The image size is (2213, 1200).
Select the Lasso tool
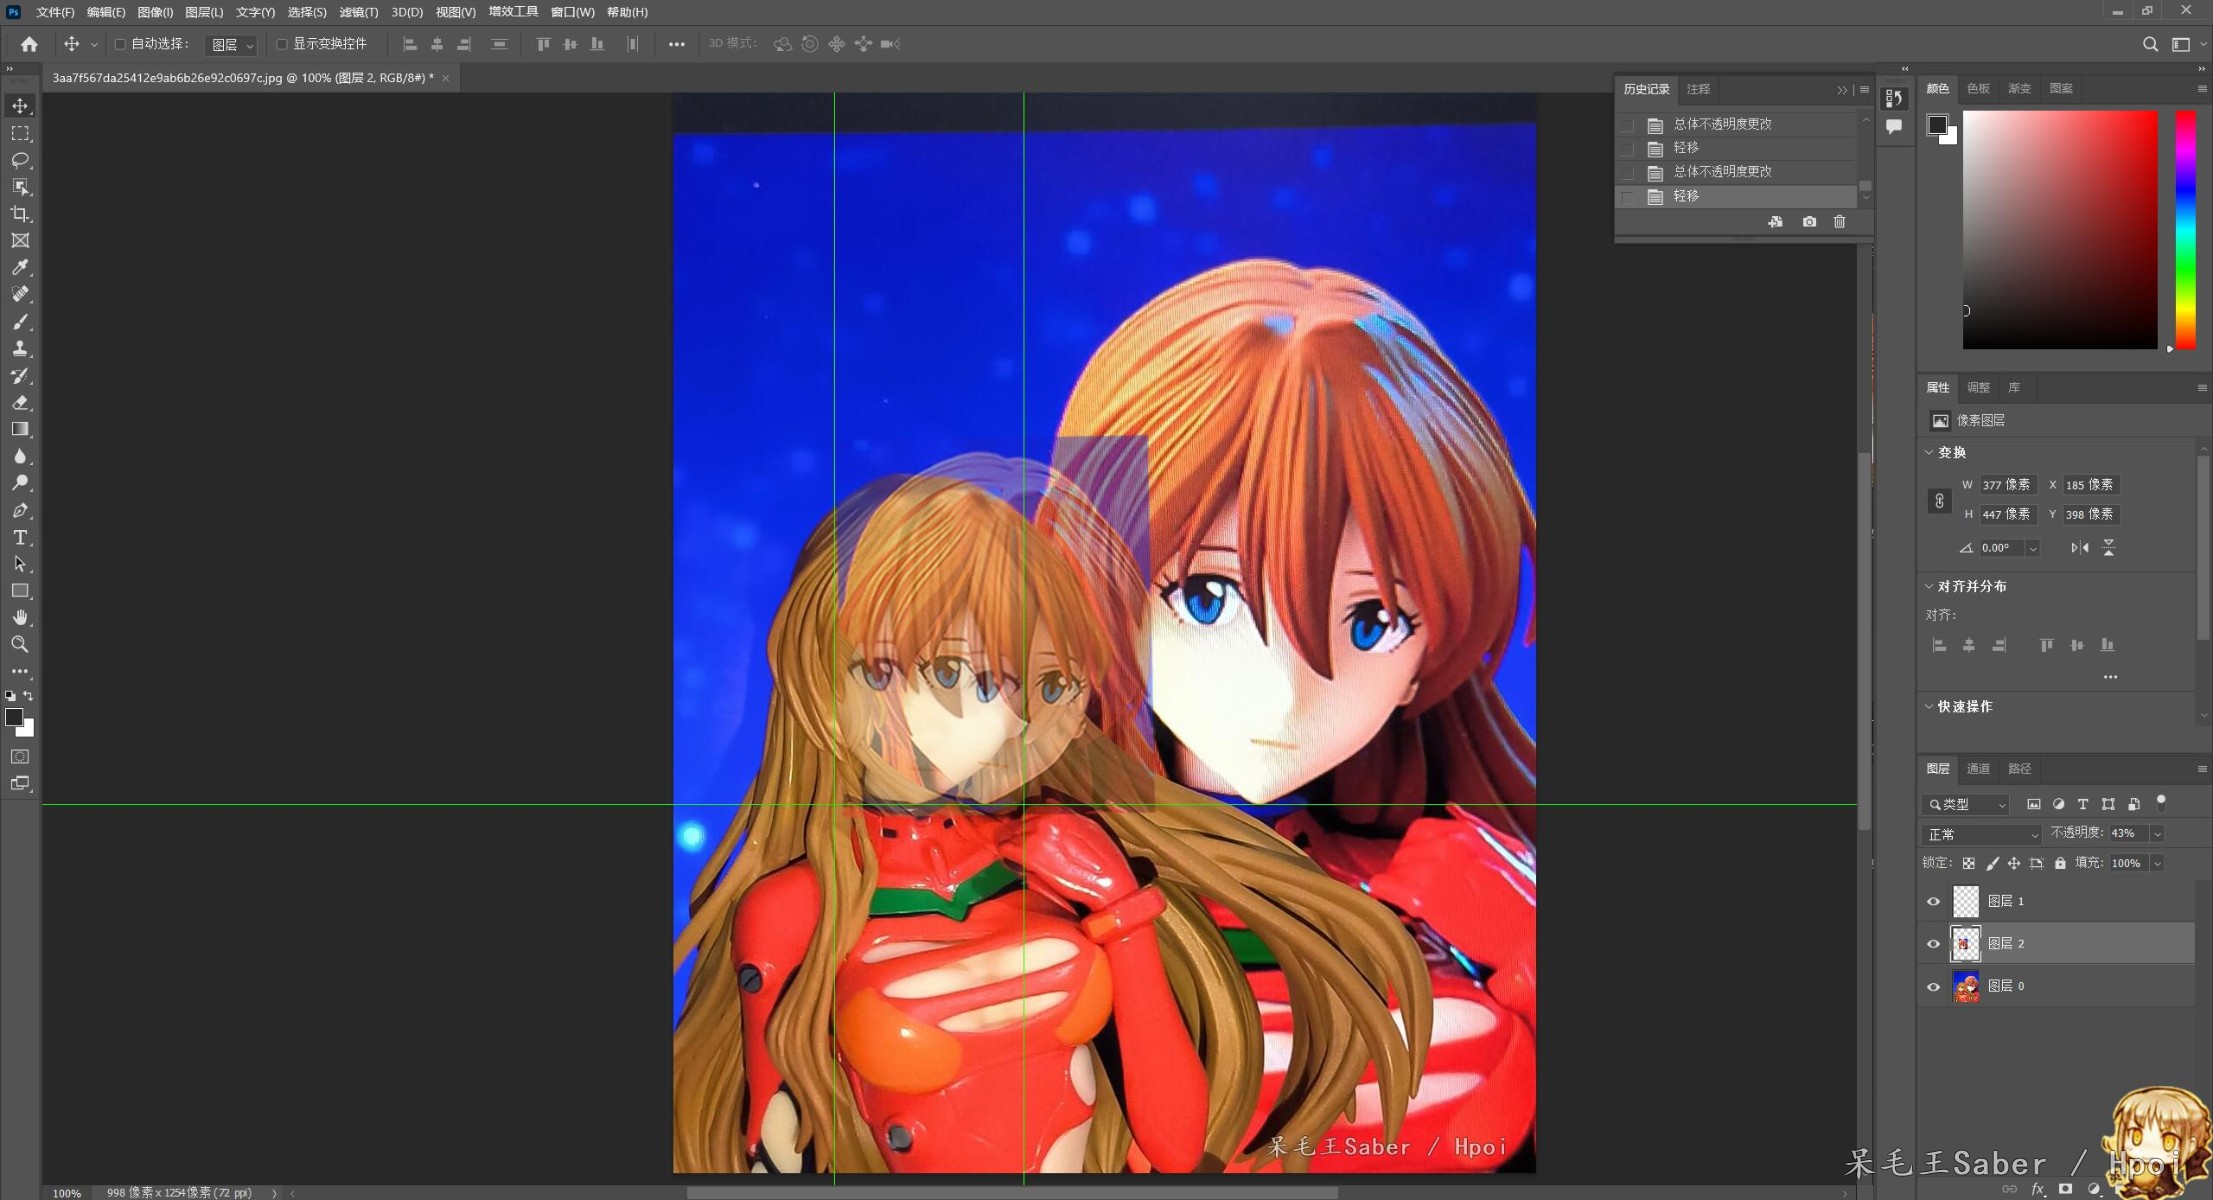coord(20,160)
